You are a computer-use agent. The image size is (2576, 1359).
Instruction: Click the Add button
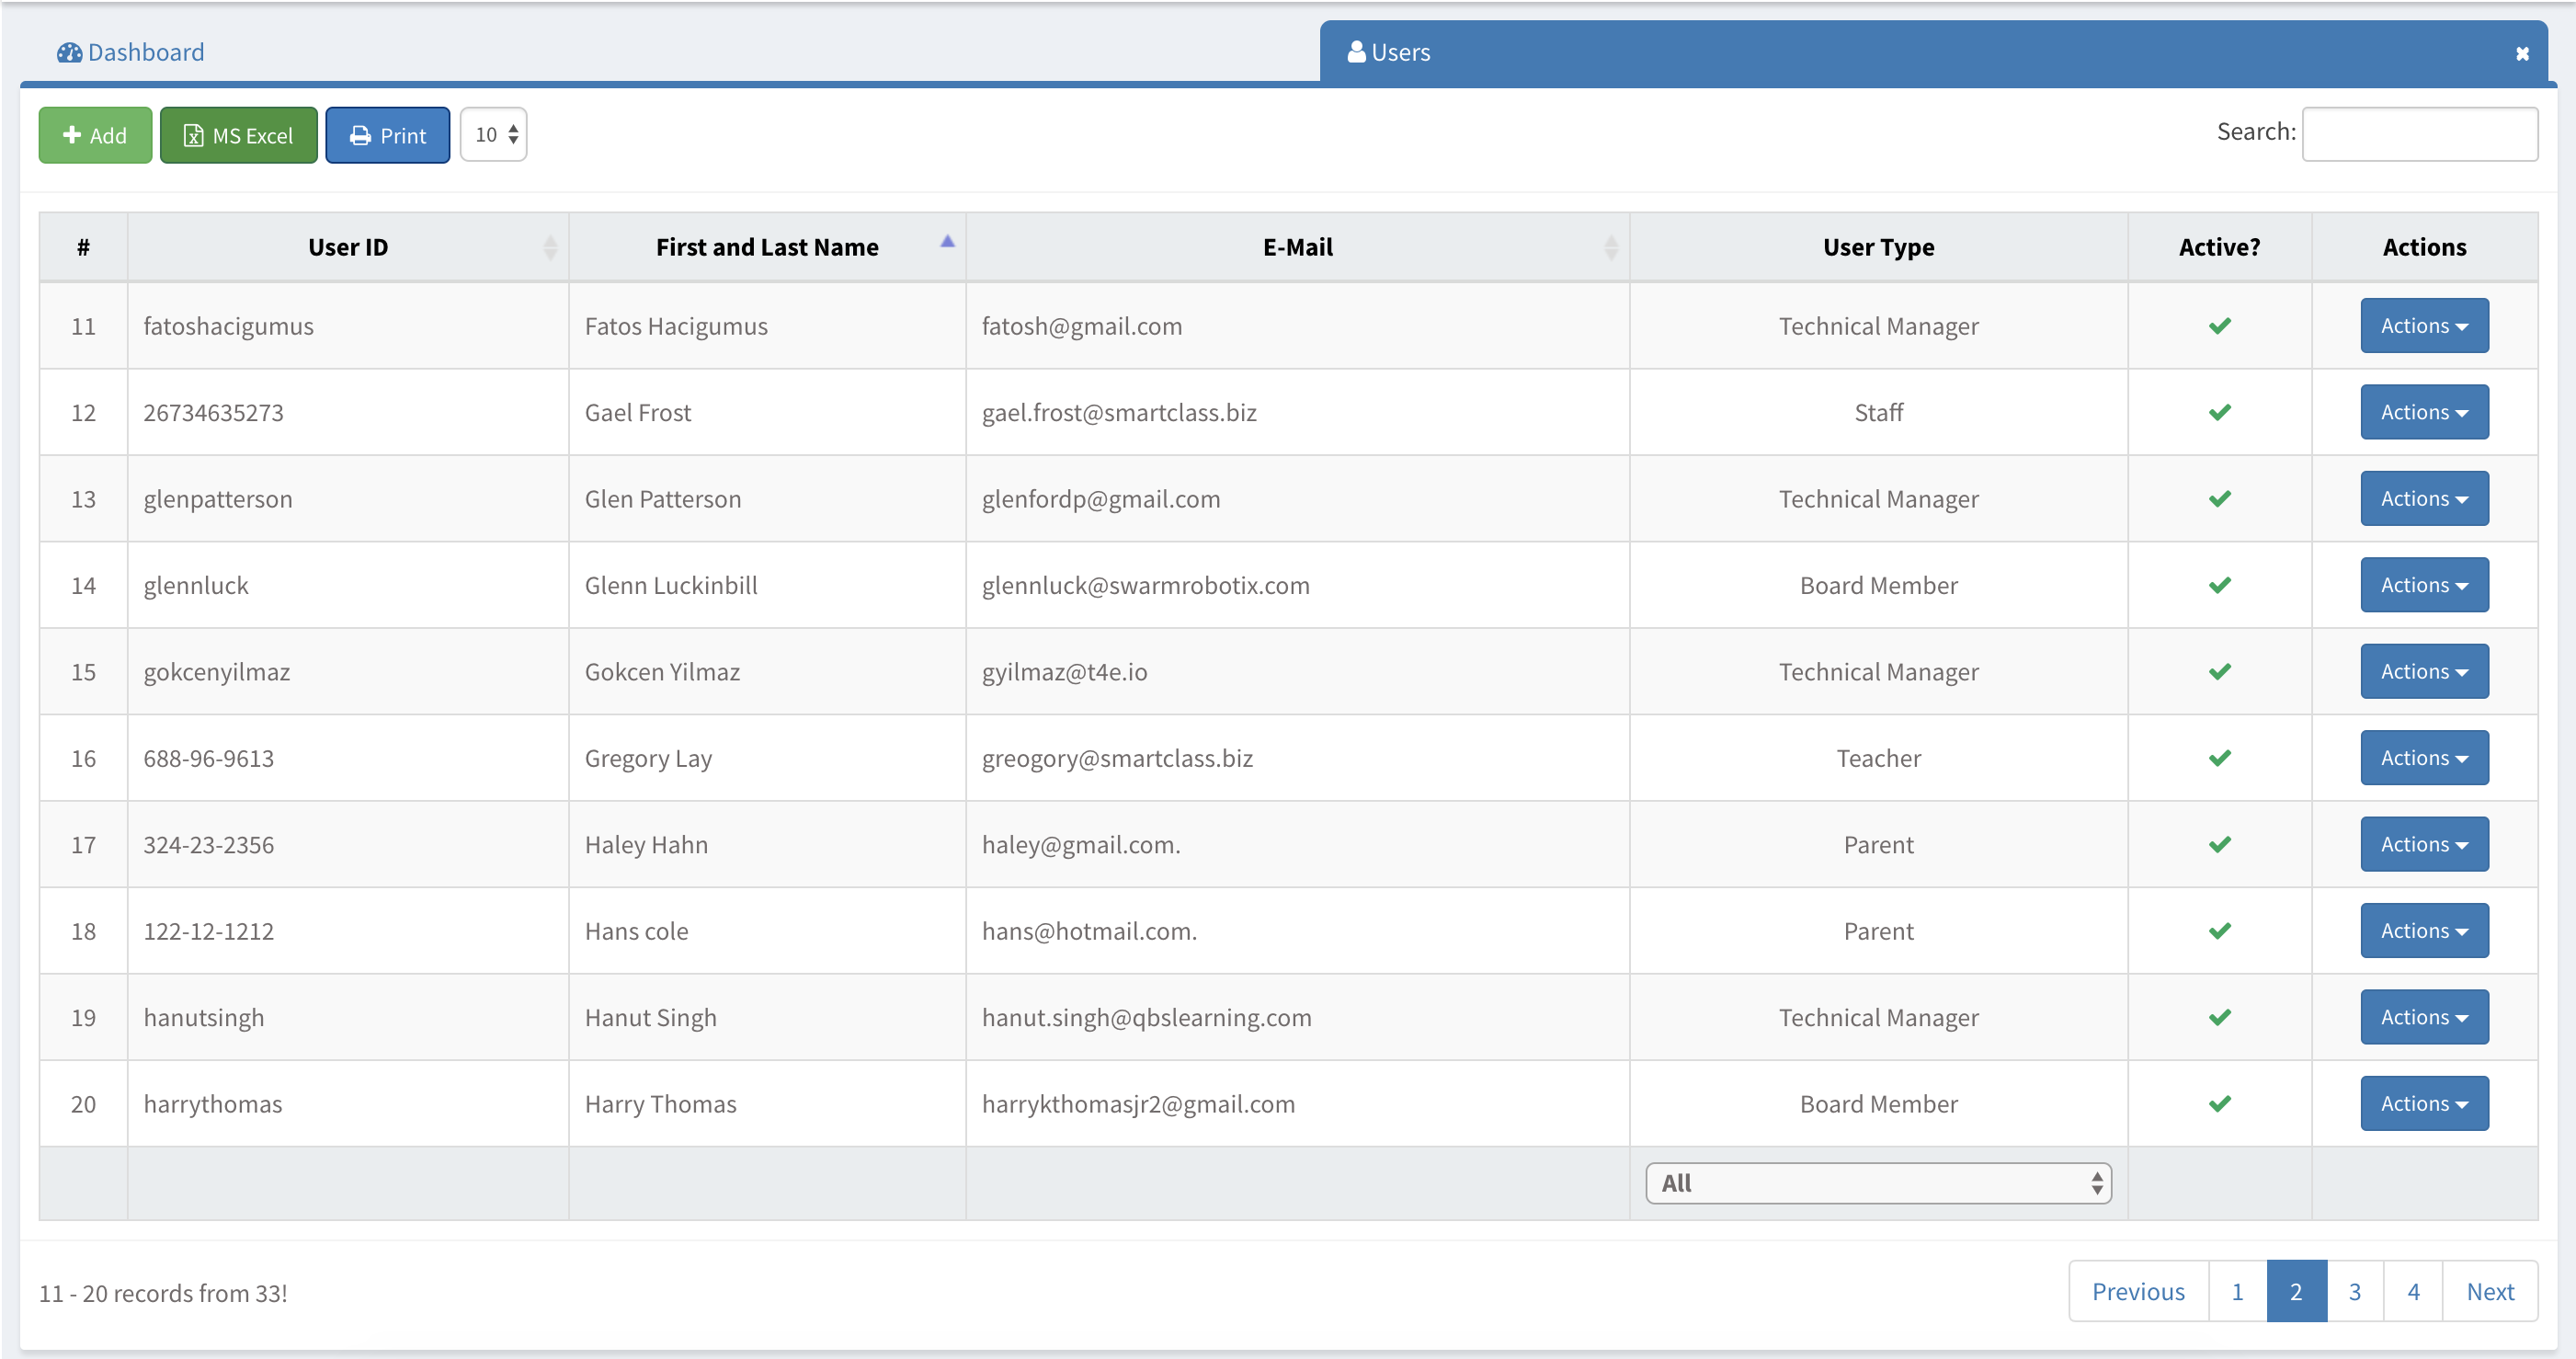(95, 135)
